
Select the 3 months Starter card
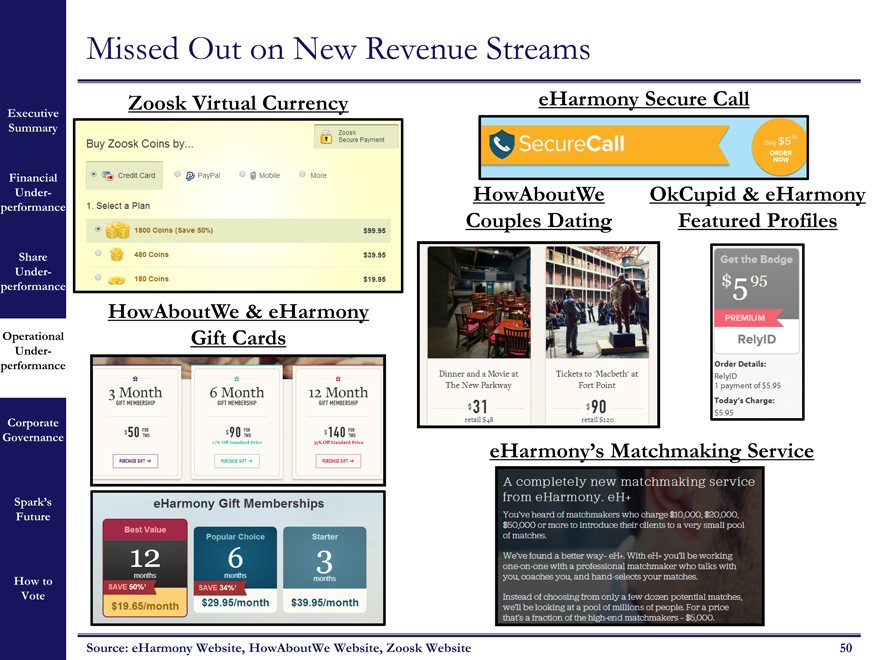coord(324,570)
